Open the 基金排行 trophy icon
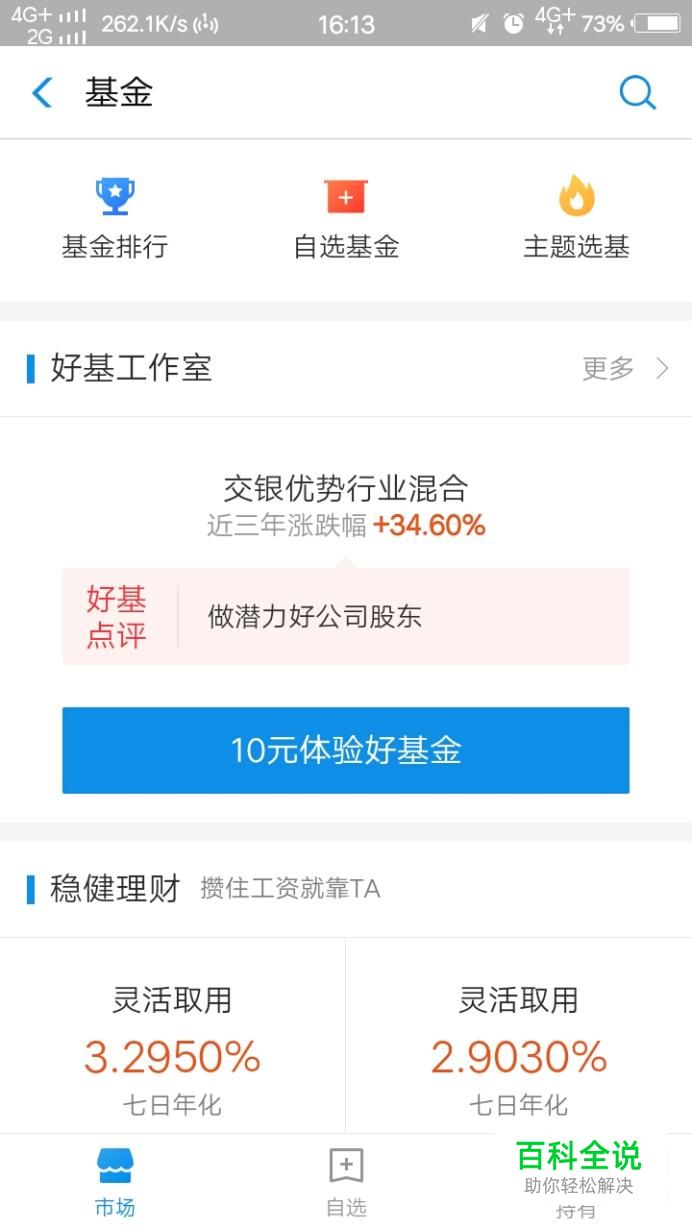The height and width of the screenshot is (1230, 692). click(115, 196)
